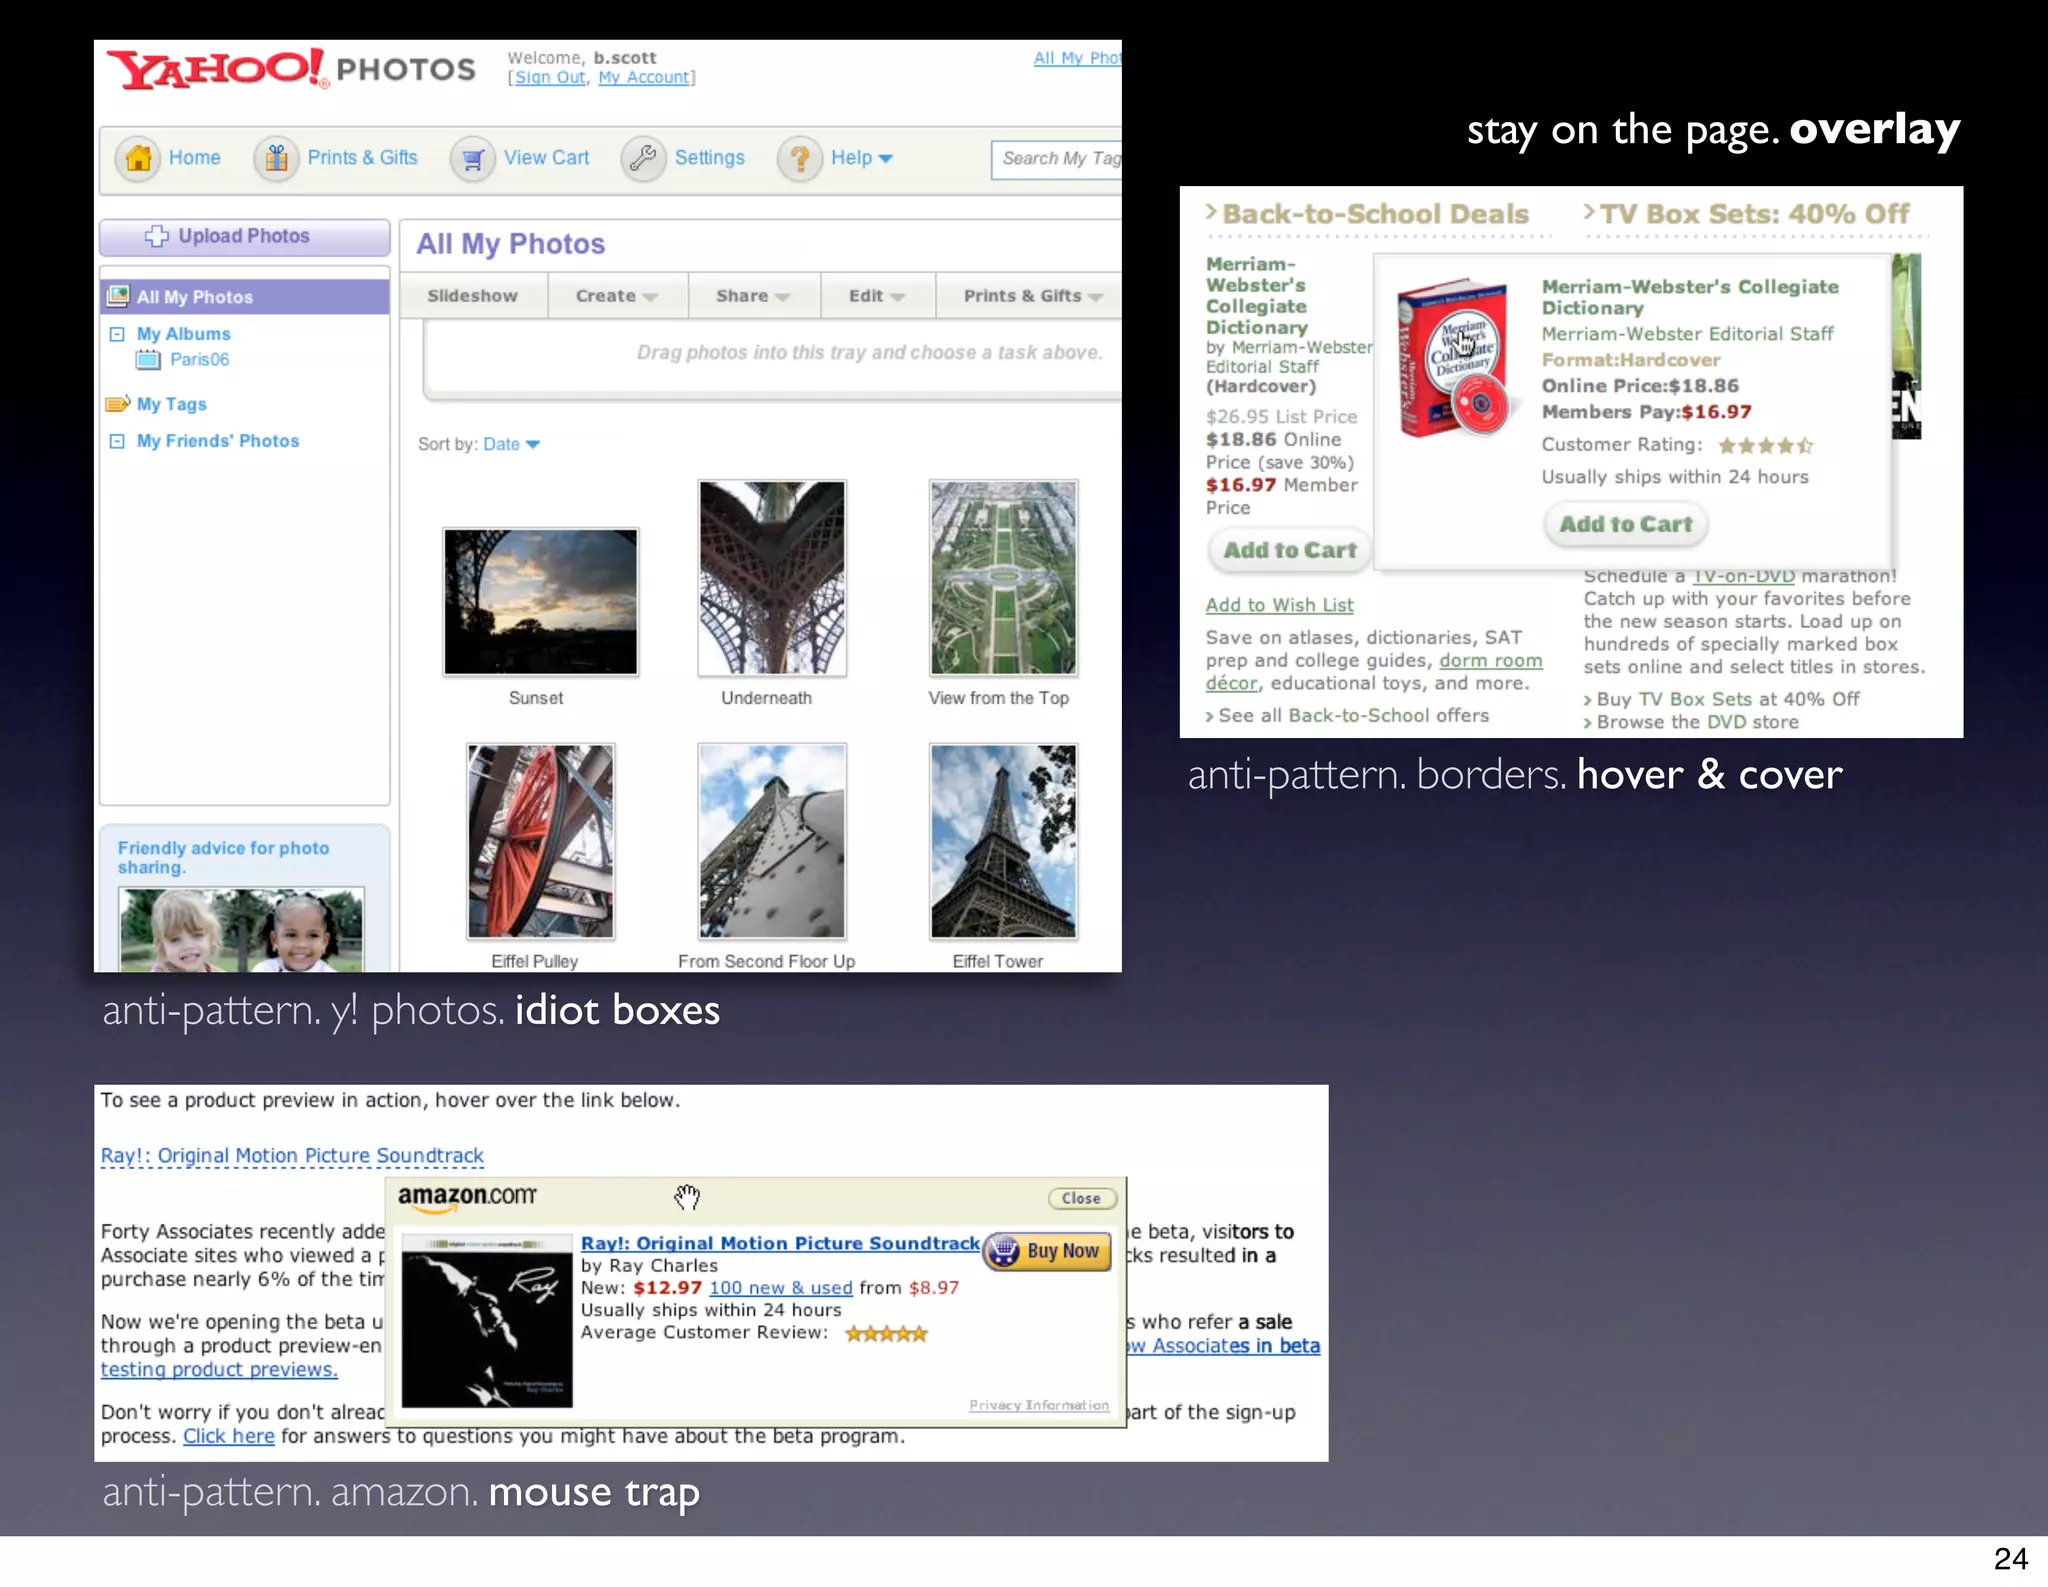Click the Friendly advice for photo sharing link
Image resolution: width=2048 pixels, height=1587 pixels.
coord(223,857)
